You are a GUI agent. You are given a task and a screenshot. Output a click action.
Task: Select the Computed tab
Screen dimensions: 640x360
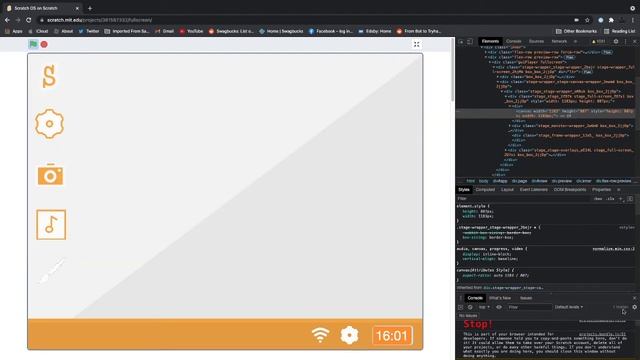pyautogui.click(x=485, y=190)
